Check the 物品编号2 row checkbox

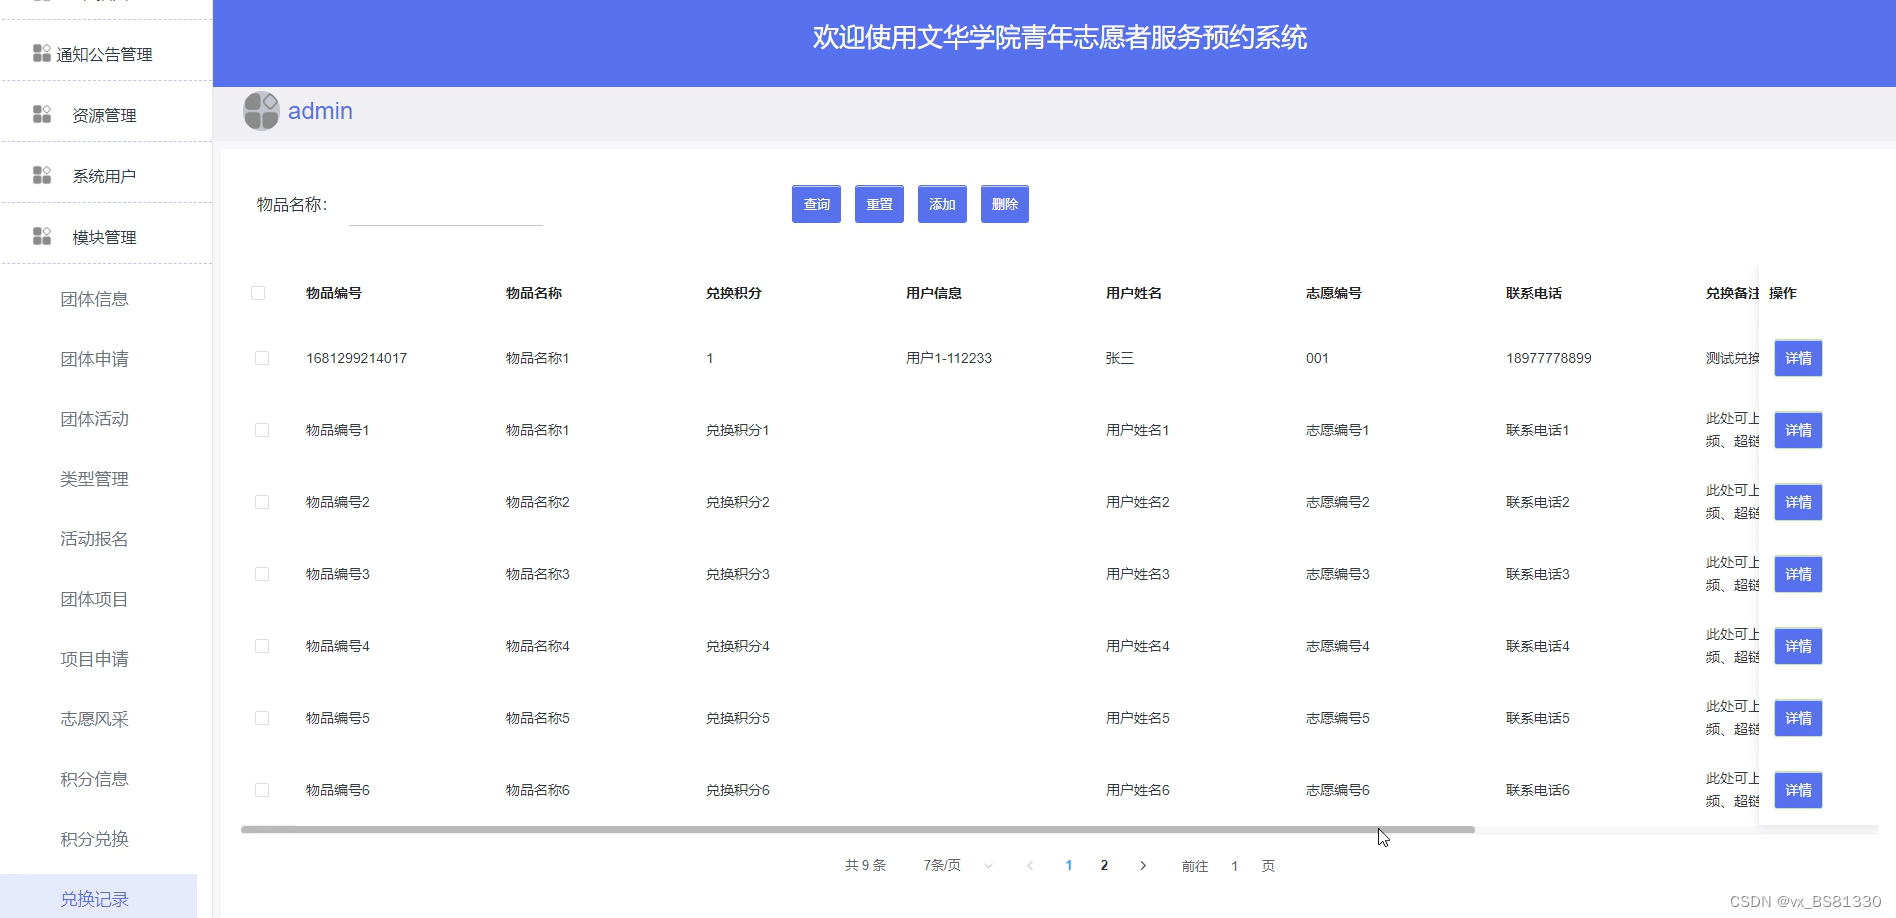click(262, 502)
